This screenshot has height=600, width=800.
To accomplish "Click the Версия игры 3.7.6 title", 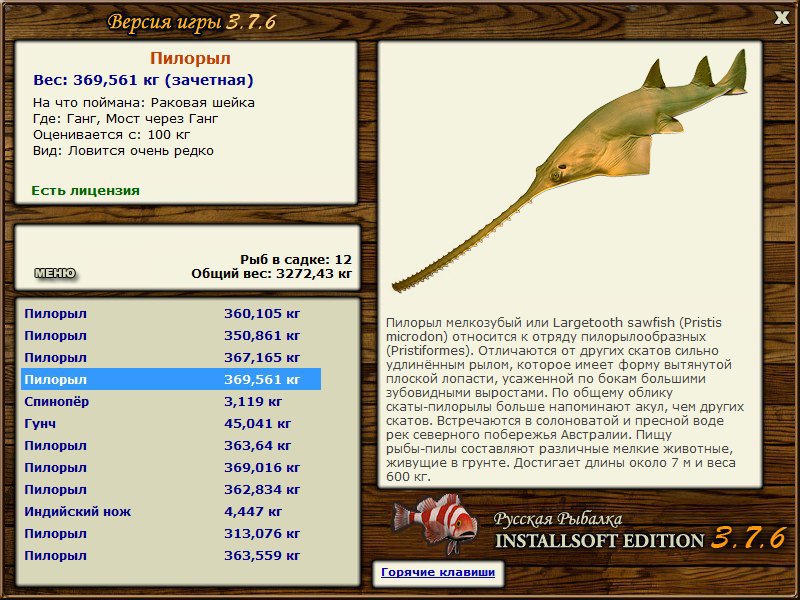I will 191,22.
